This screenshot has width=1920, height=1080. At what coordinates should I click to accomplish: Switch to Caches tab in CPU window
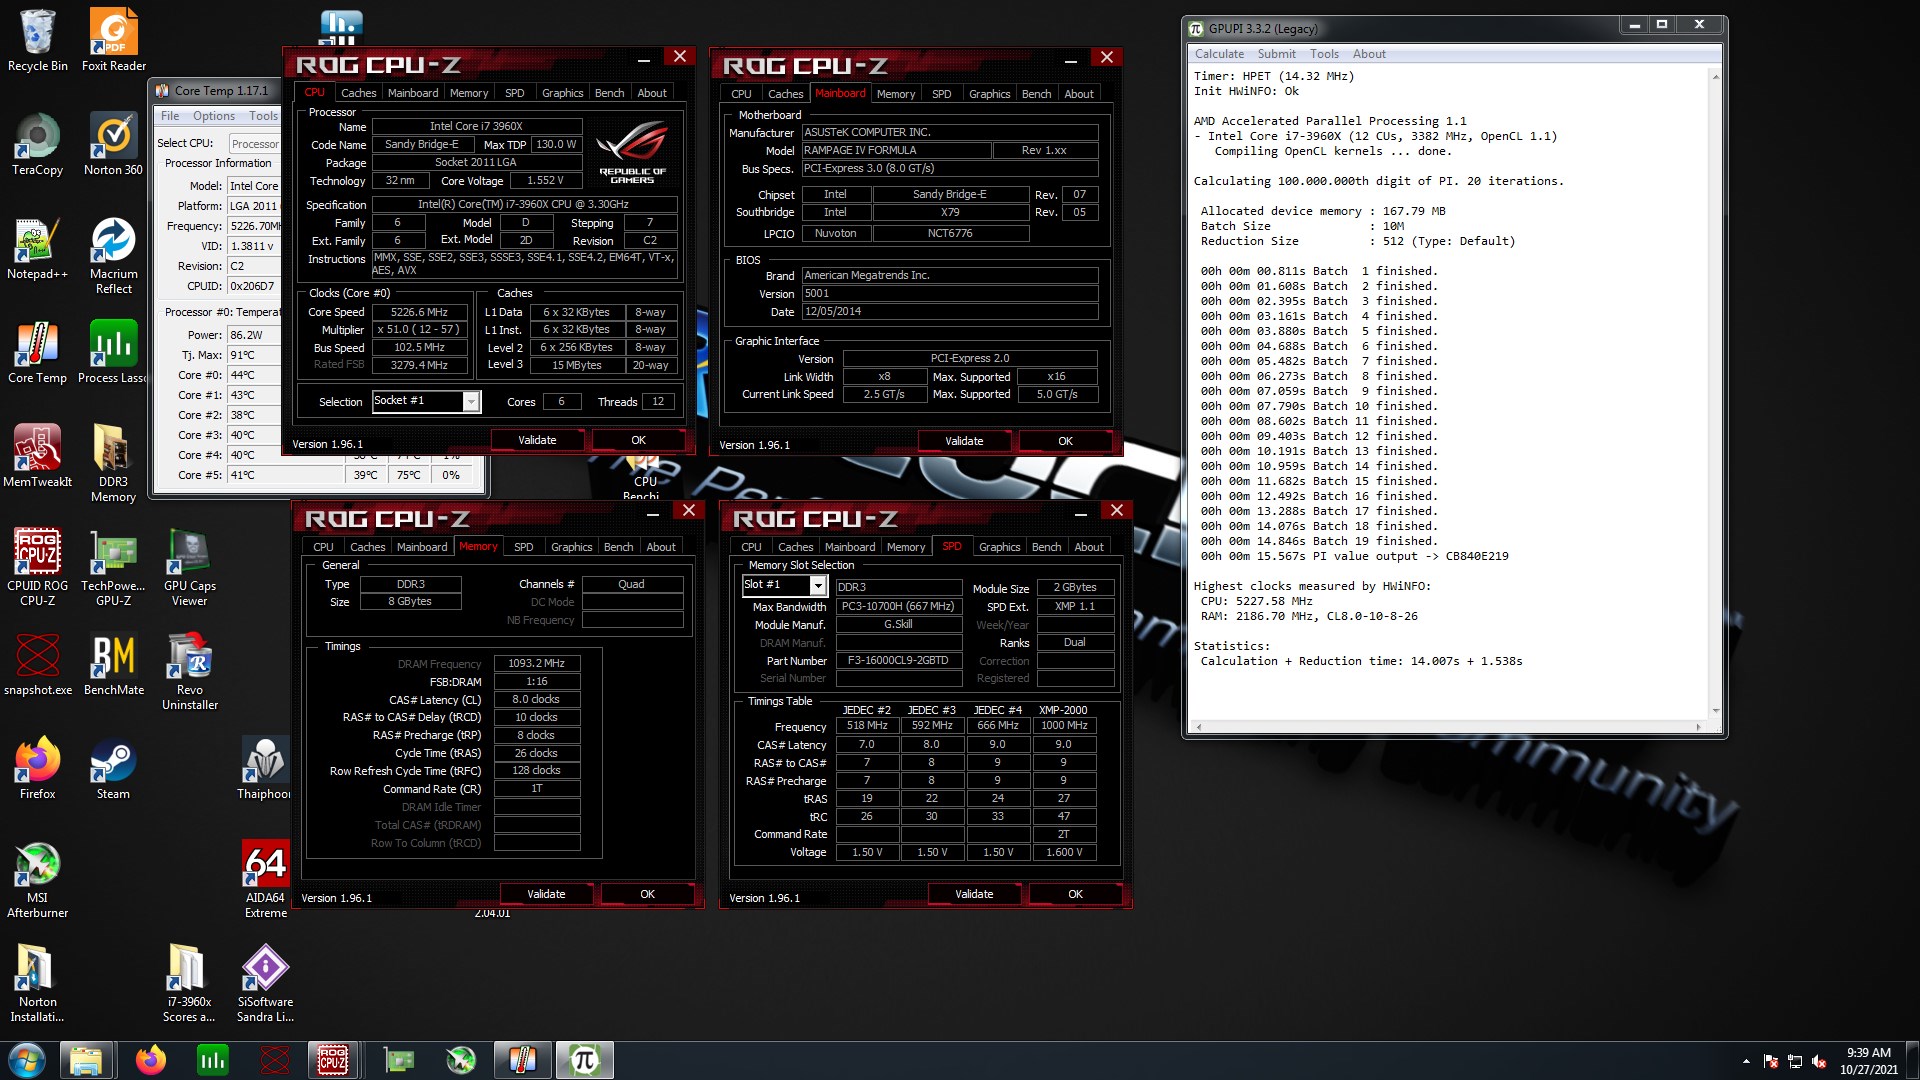pyautogui.click(x=359, y=93)
